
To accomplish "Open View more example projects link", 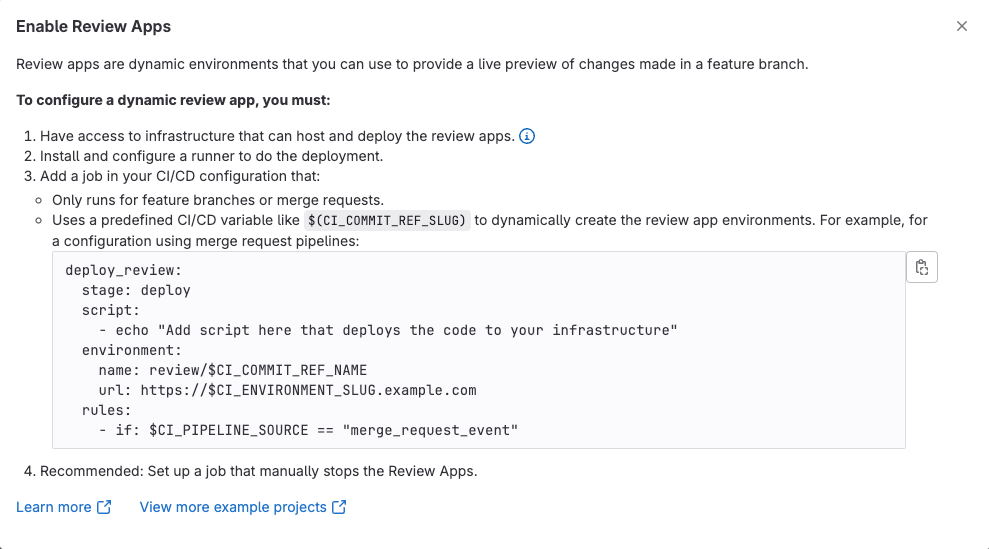I will (233, 507).
